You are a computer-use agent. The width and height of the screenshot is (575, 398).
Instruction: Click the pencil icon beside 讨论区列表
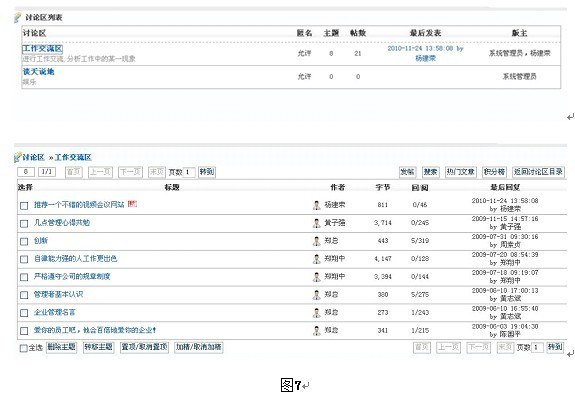(18, 17)
